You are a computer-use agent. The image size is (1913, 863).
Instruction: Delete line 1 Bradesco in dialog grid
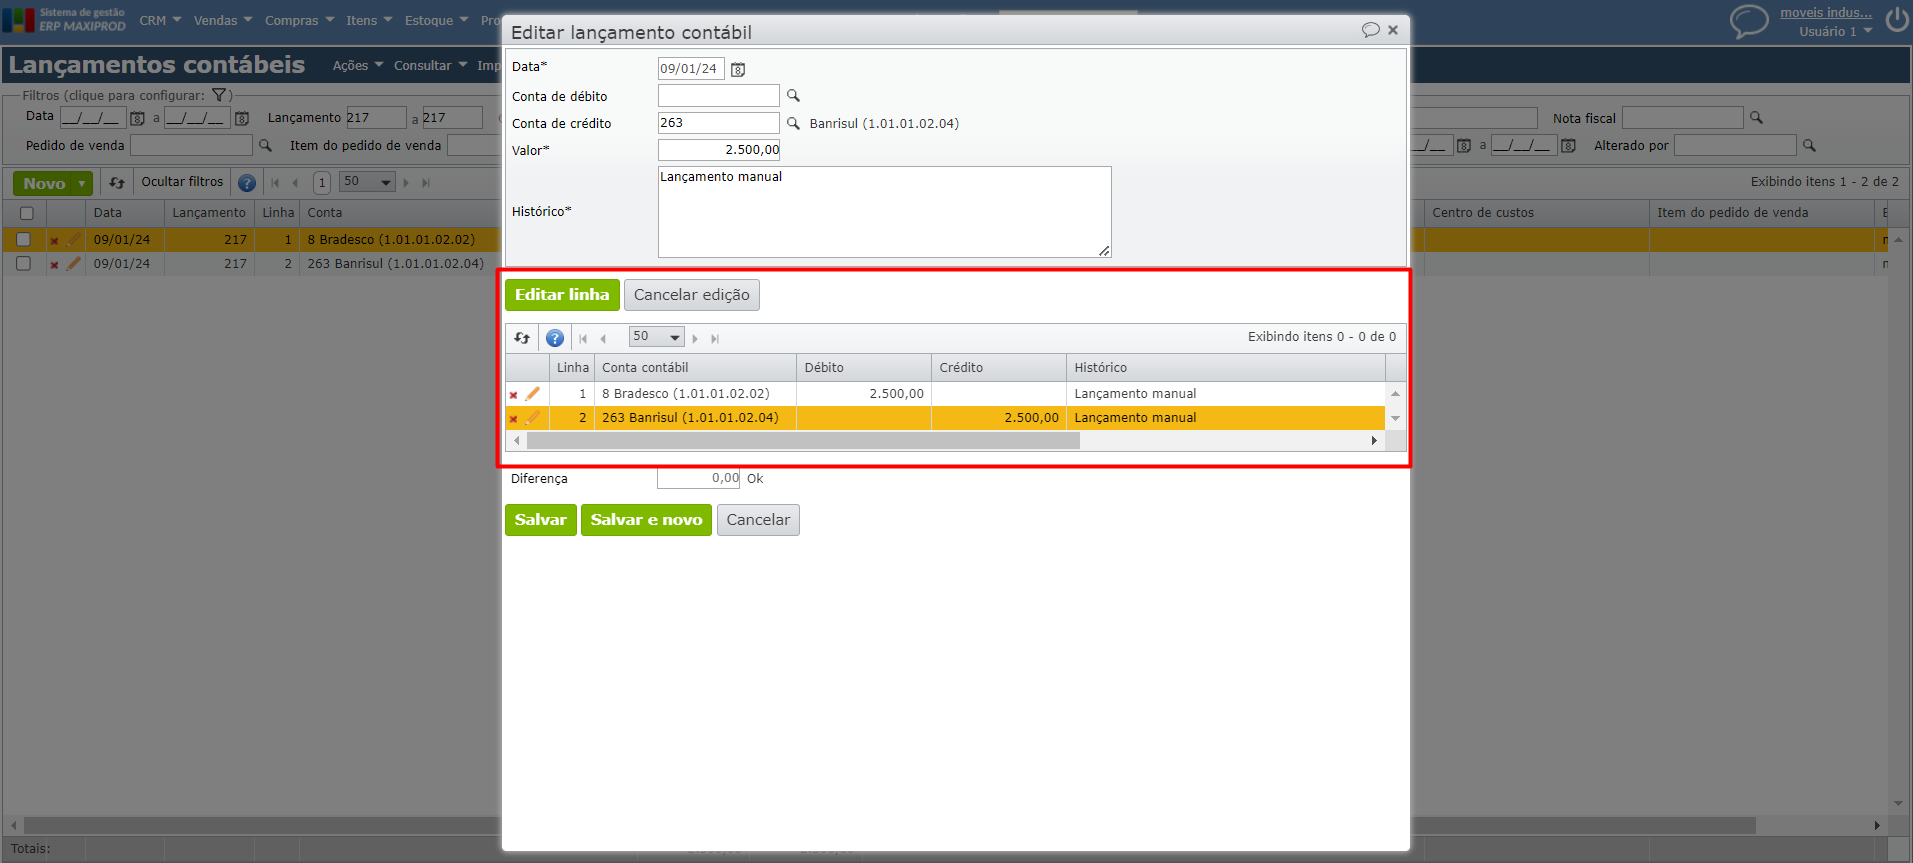[514, 395]
